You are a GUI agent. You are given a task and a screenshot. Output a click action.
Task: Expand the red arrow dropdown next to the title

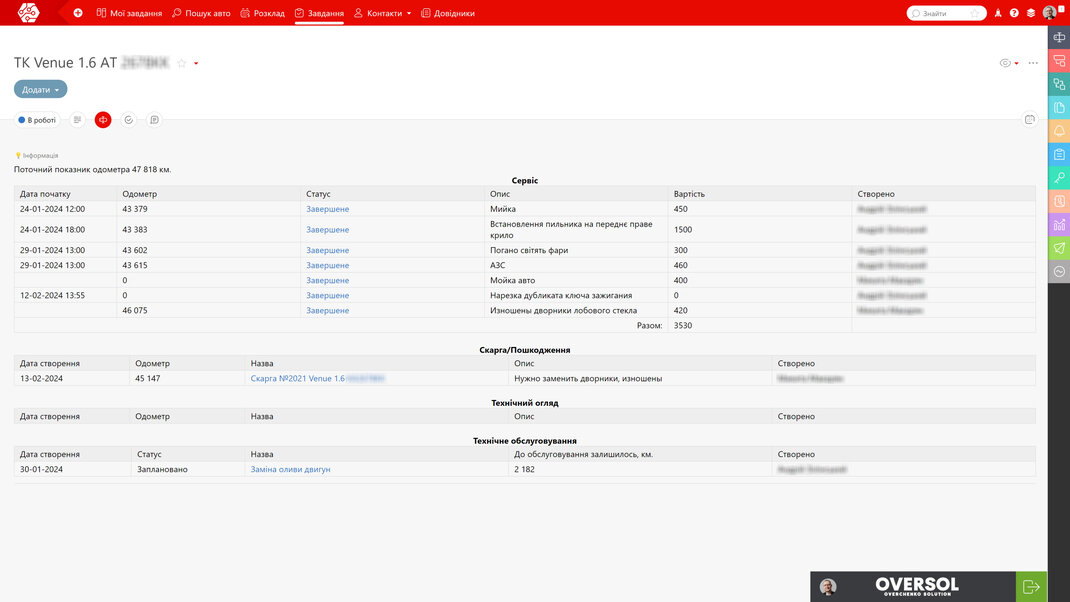(x=196, y=63)
